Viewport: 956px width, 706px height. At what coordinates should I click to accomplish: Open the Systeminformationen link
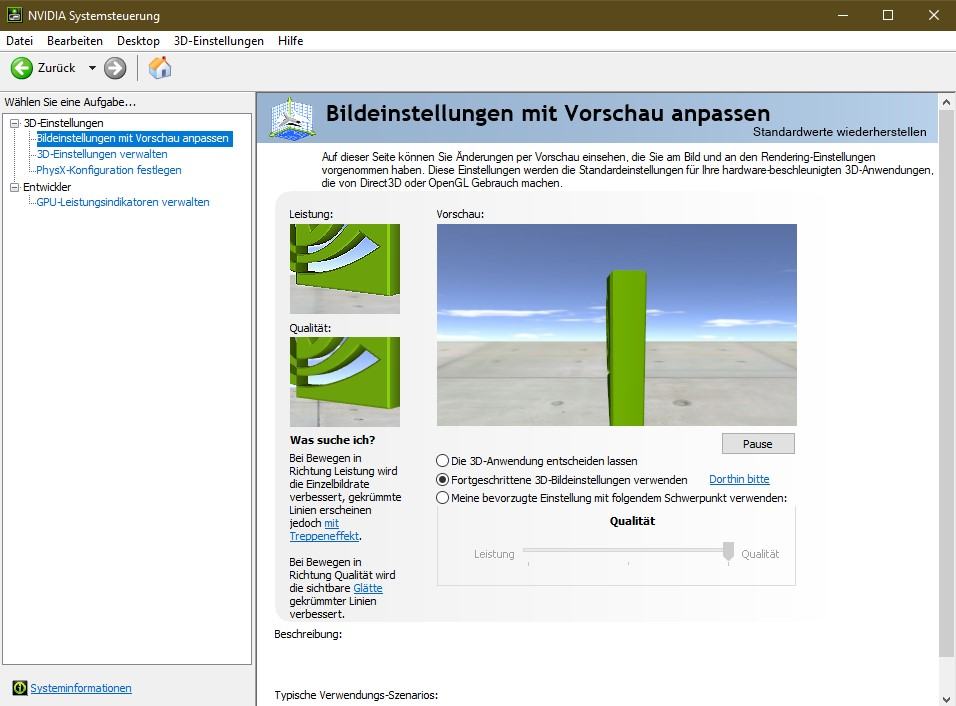pos(81,688)
